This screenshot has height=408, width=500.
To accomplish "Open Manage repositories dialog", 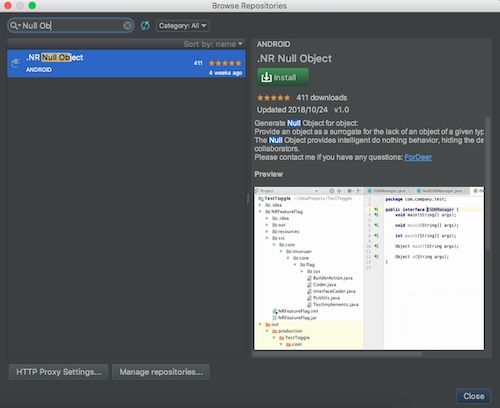I will pos(161,372).
